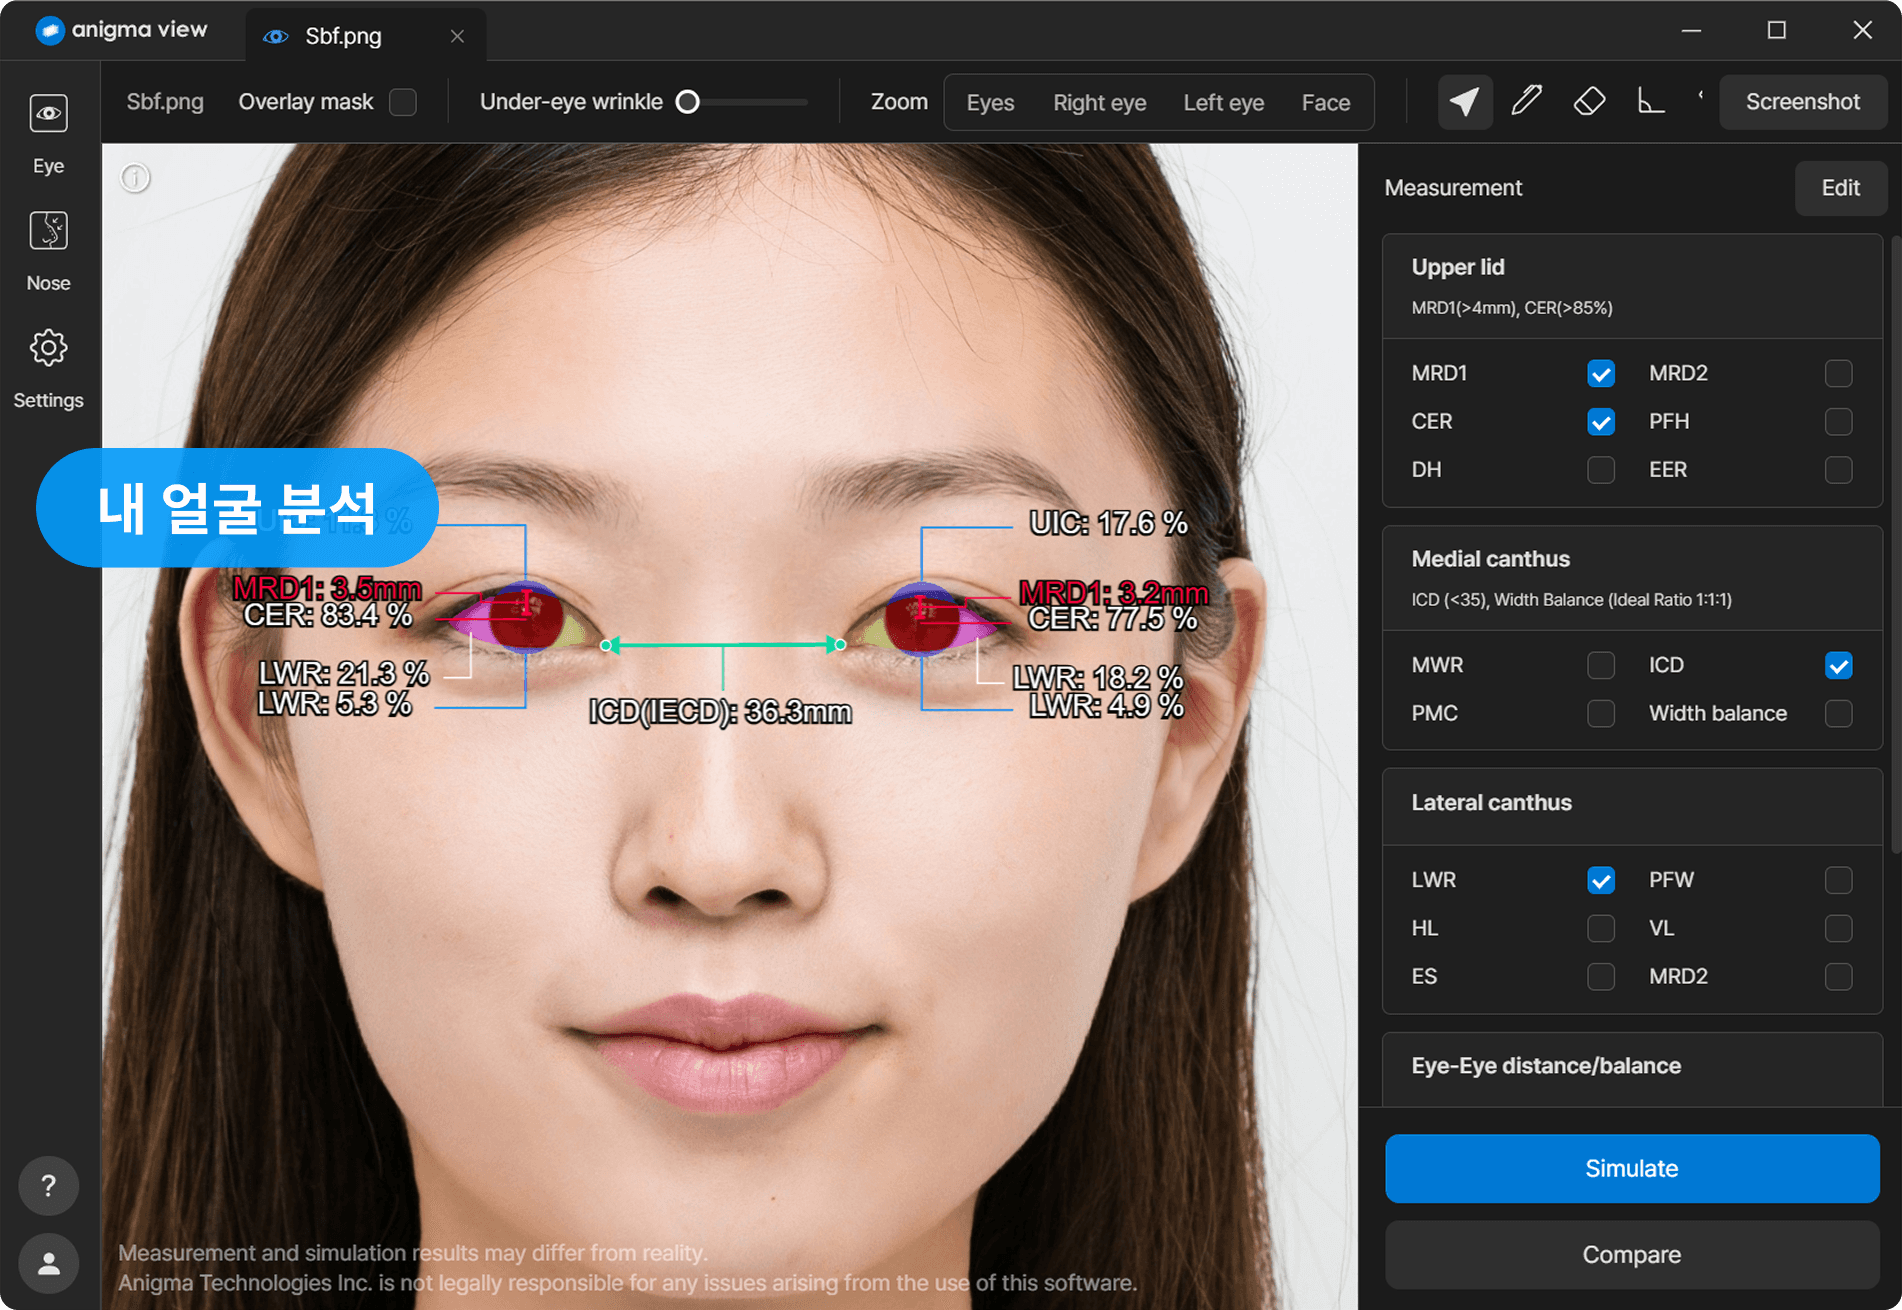Click the "Eye-Eye distance/balance" section heading
The width and height of the screenshot is (1902, 1310).
pos(1546,1066)
